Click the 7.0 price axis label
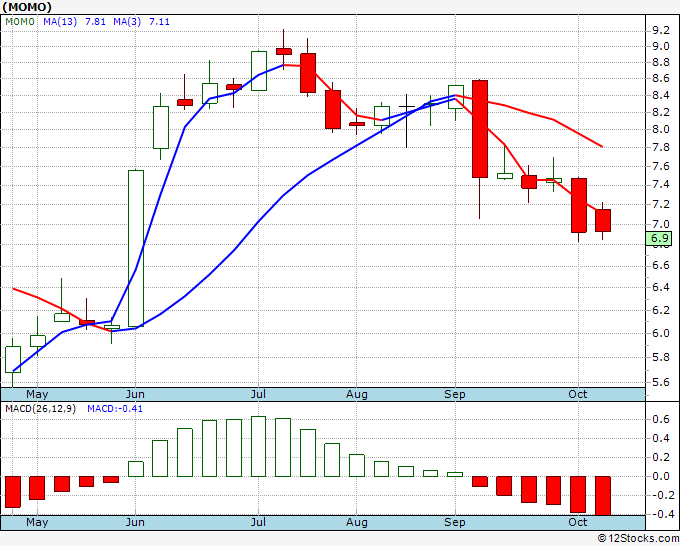This screenshot has width=680, height=546. 661,224
